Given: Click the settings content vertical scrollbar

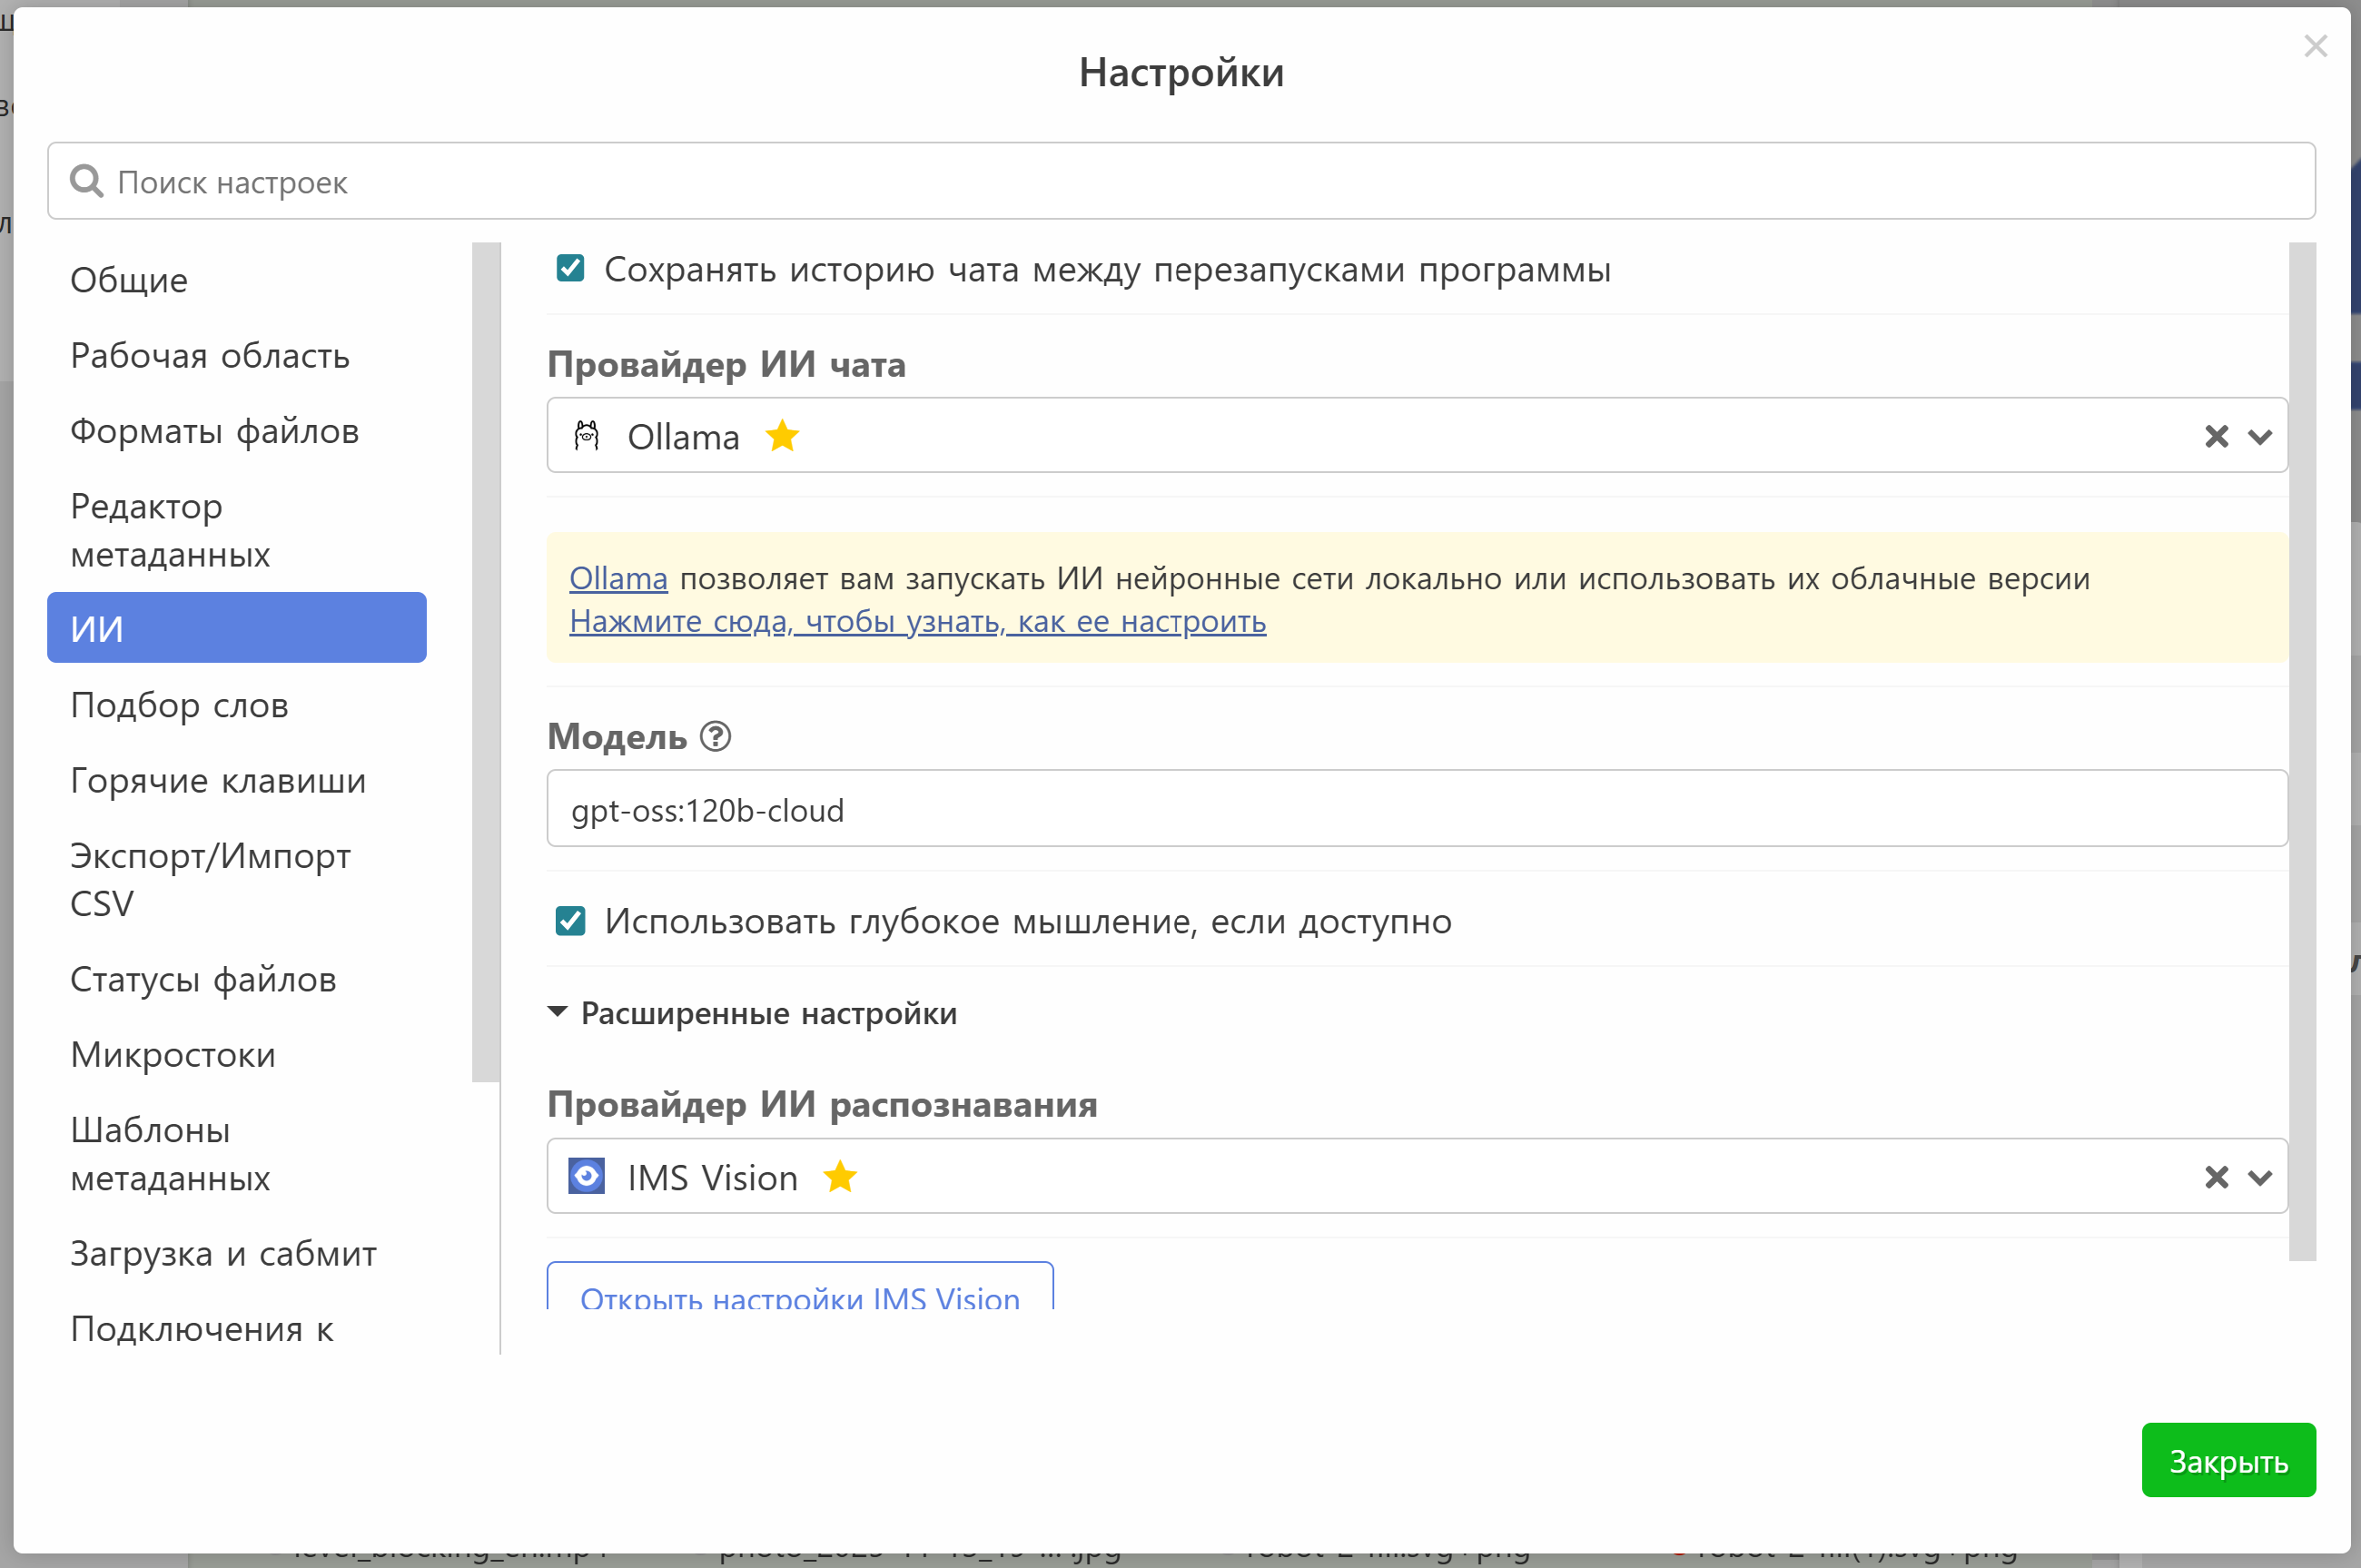Looking at the screenshot, I should pyautogui.click(x=2302, y=750).
